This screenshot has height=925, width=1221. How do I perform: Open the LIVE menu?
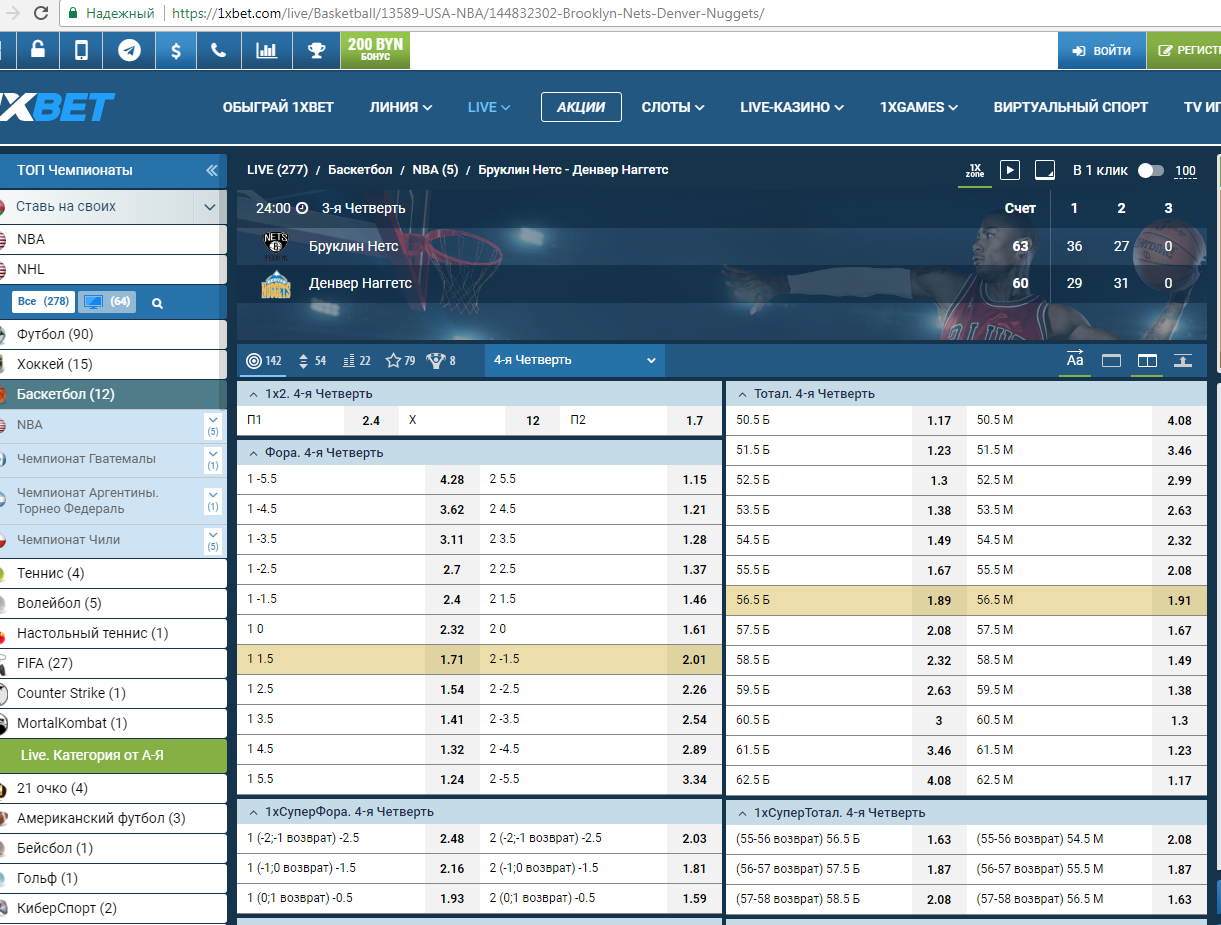[x=489, y=107]
